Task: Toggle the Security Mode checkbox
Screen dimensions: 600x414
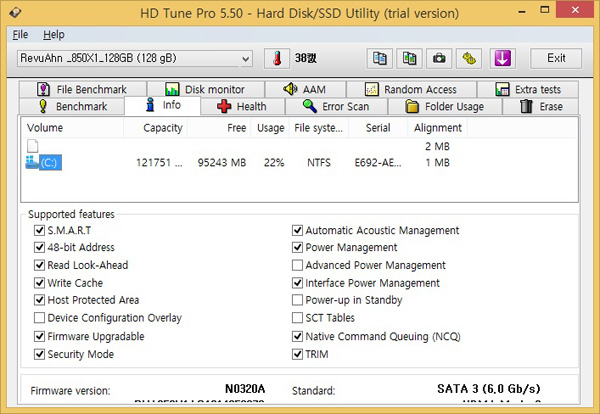Action: (x=39, y=354)
